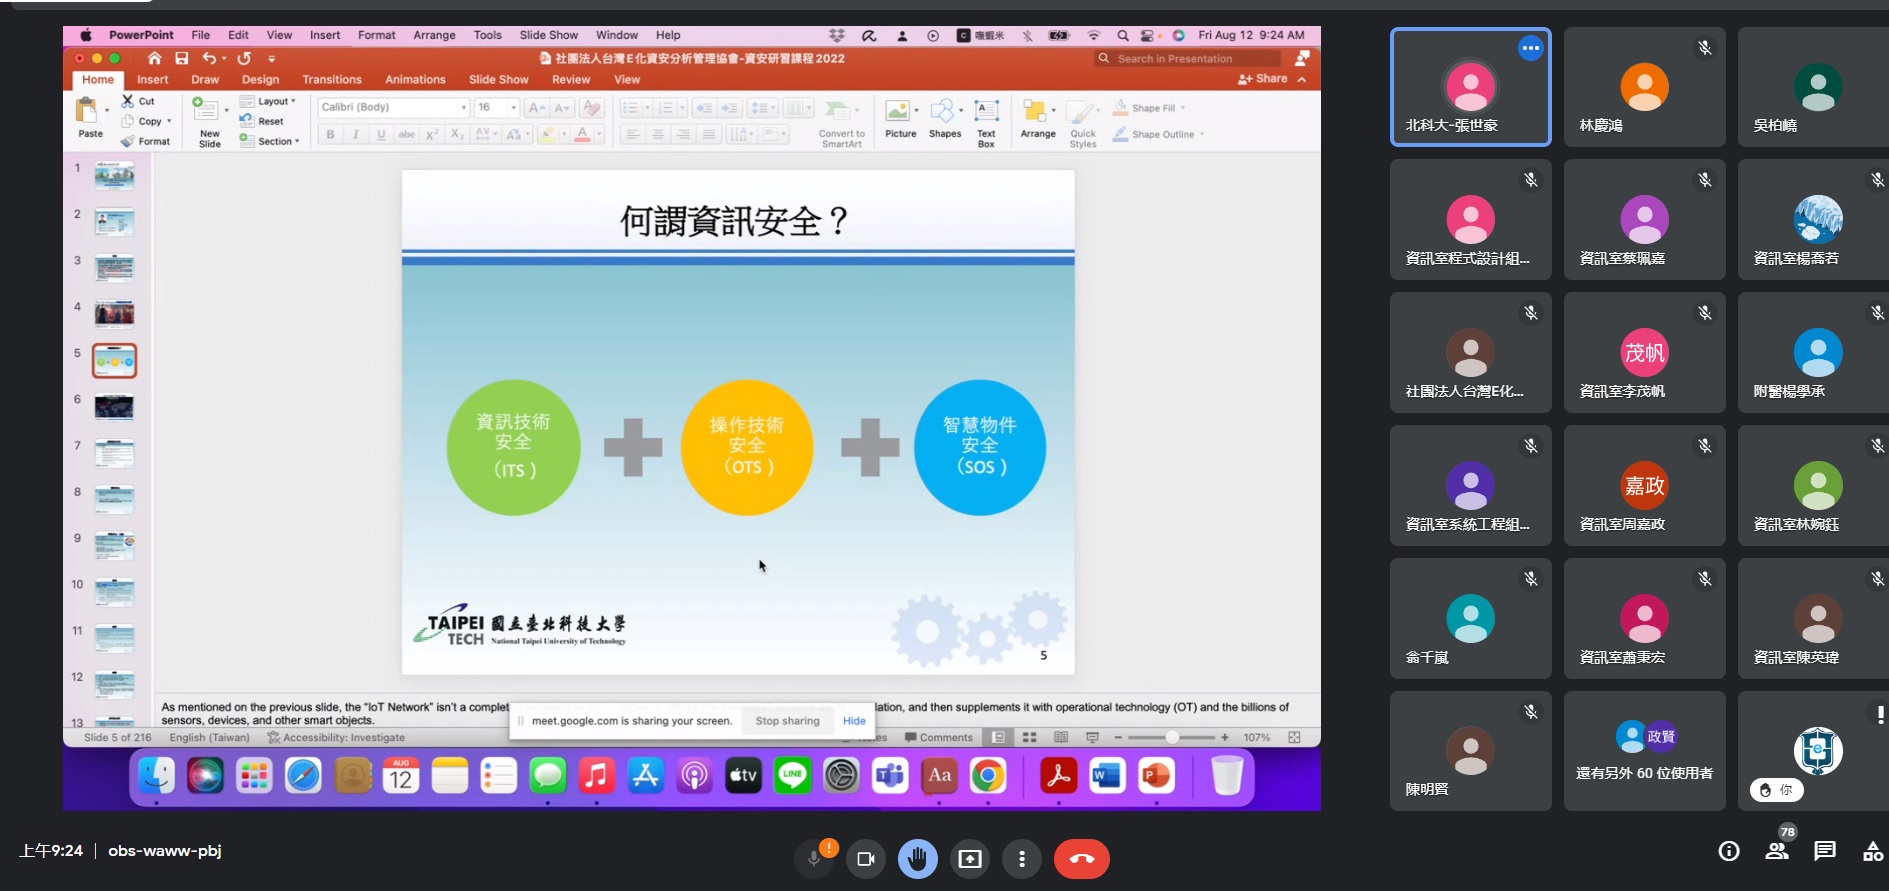Insert a Text Box

(986, 123)
